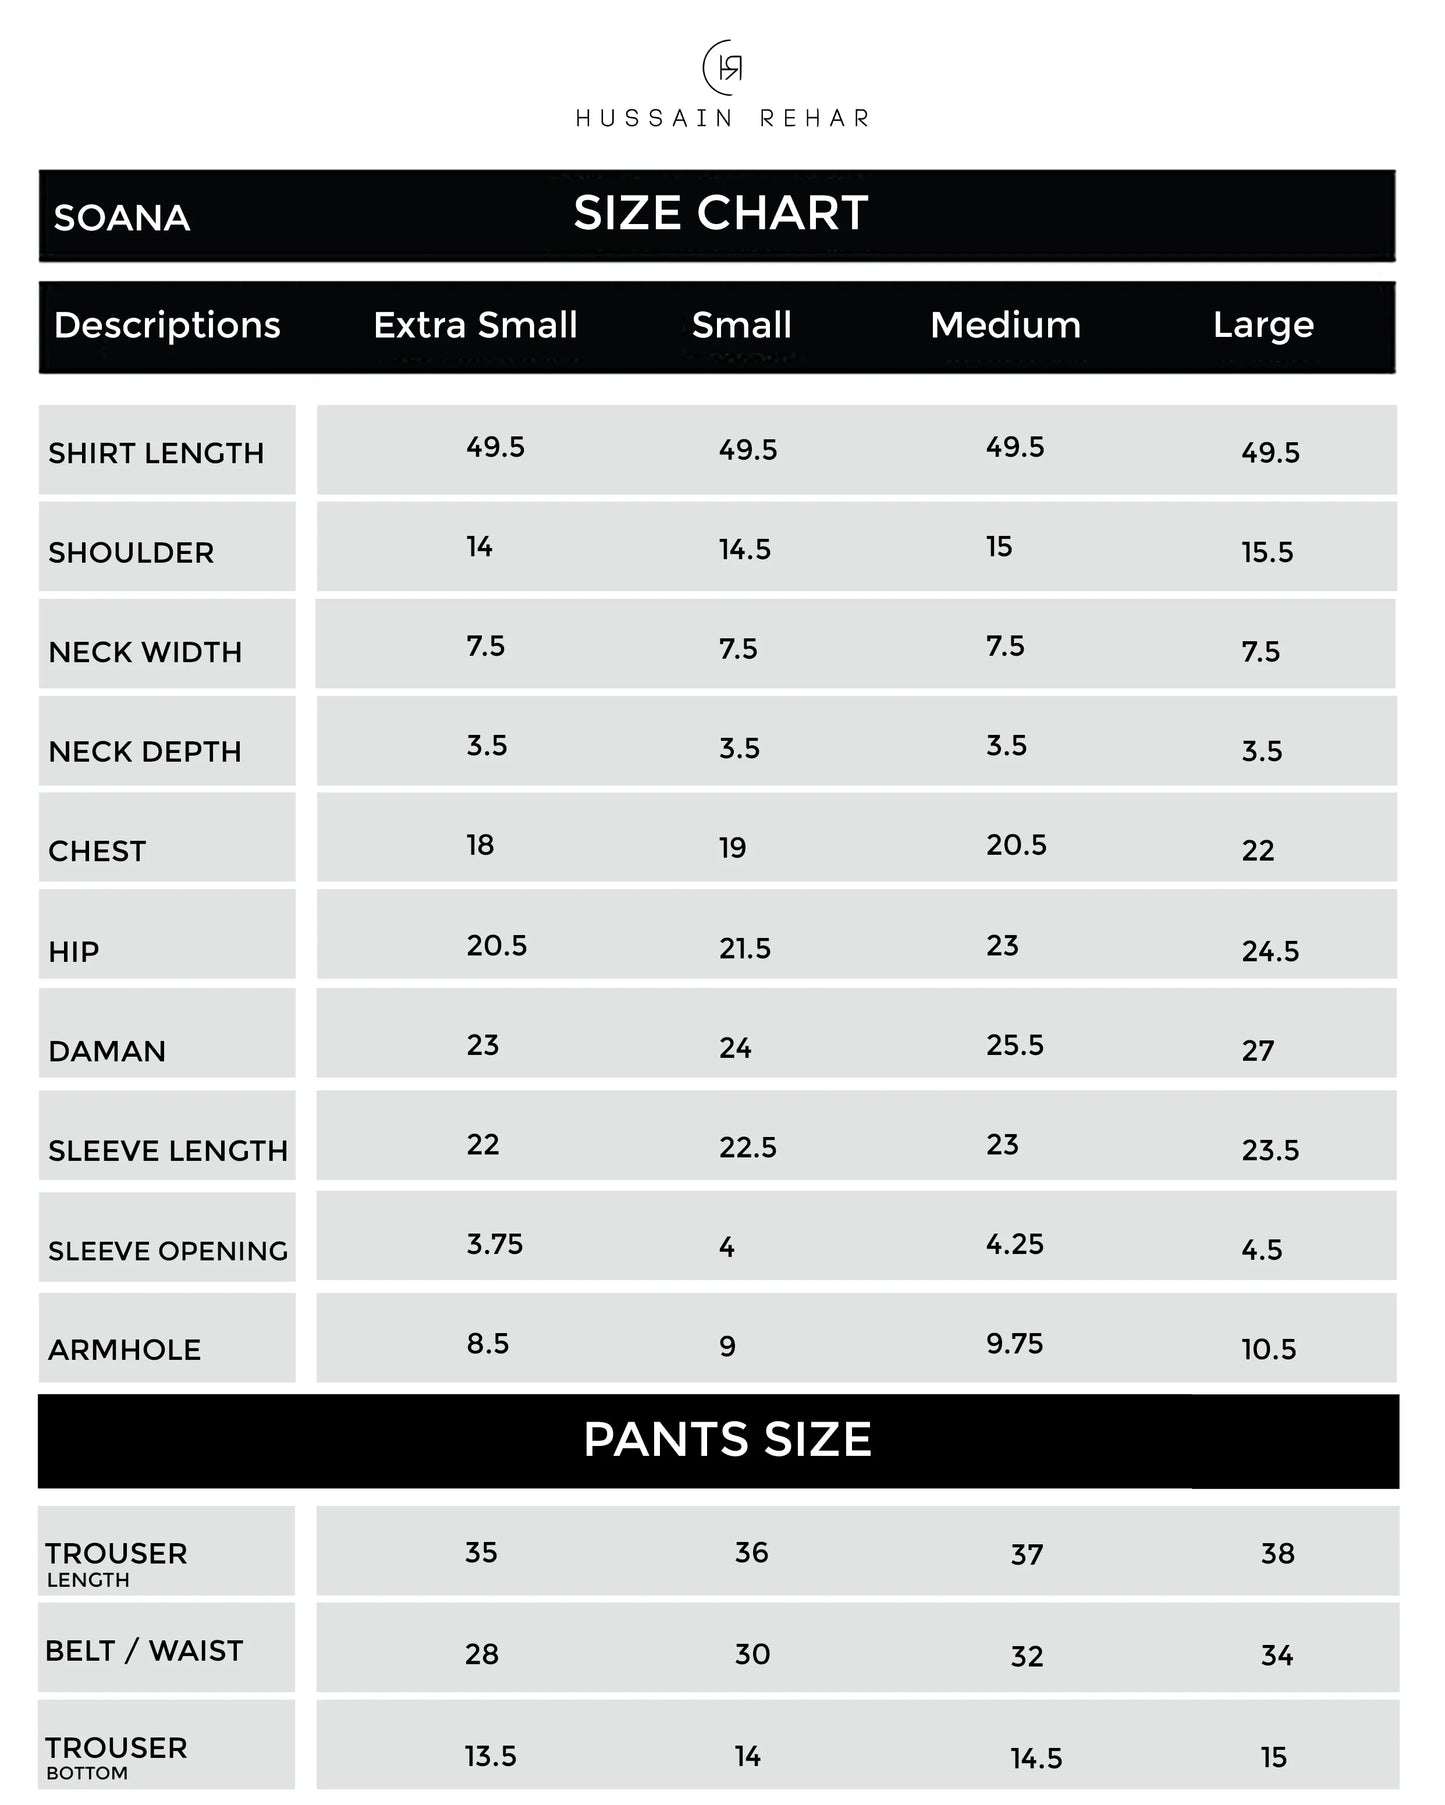Click the HUSSAIN REHAR brand name text
Image resolution: width=1445 pixels, height=1805 pixels.
(x=722, y=119)
